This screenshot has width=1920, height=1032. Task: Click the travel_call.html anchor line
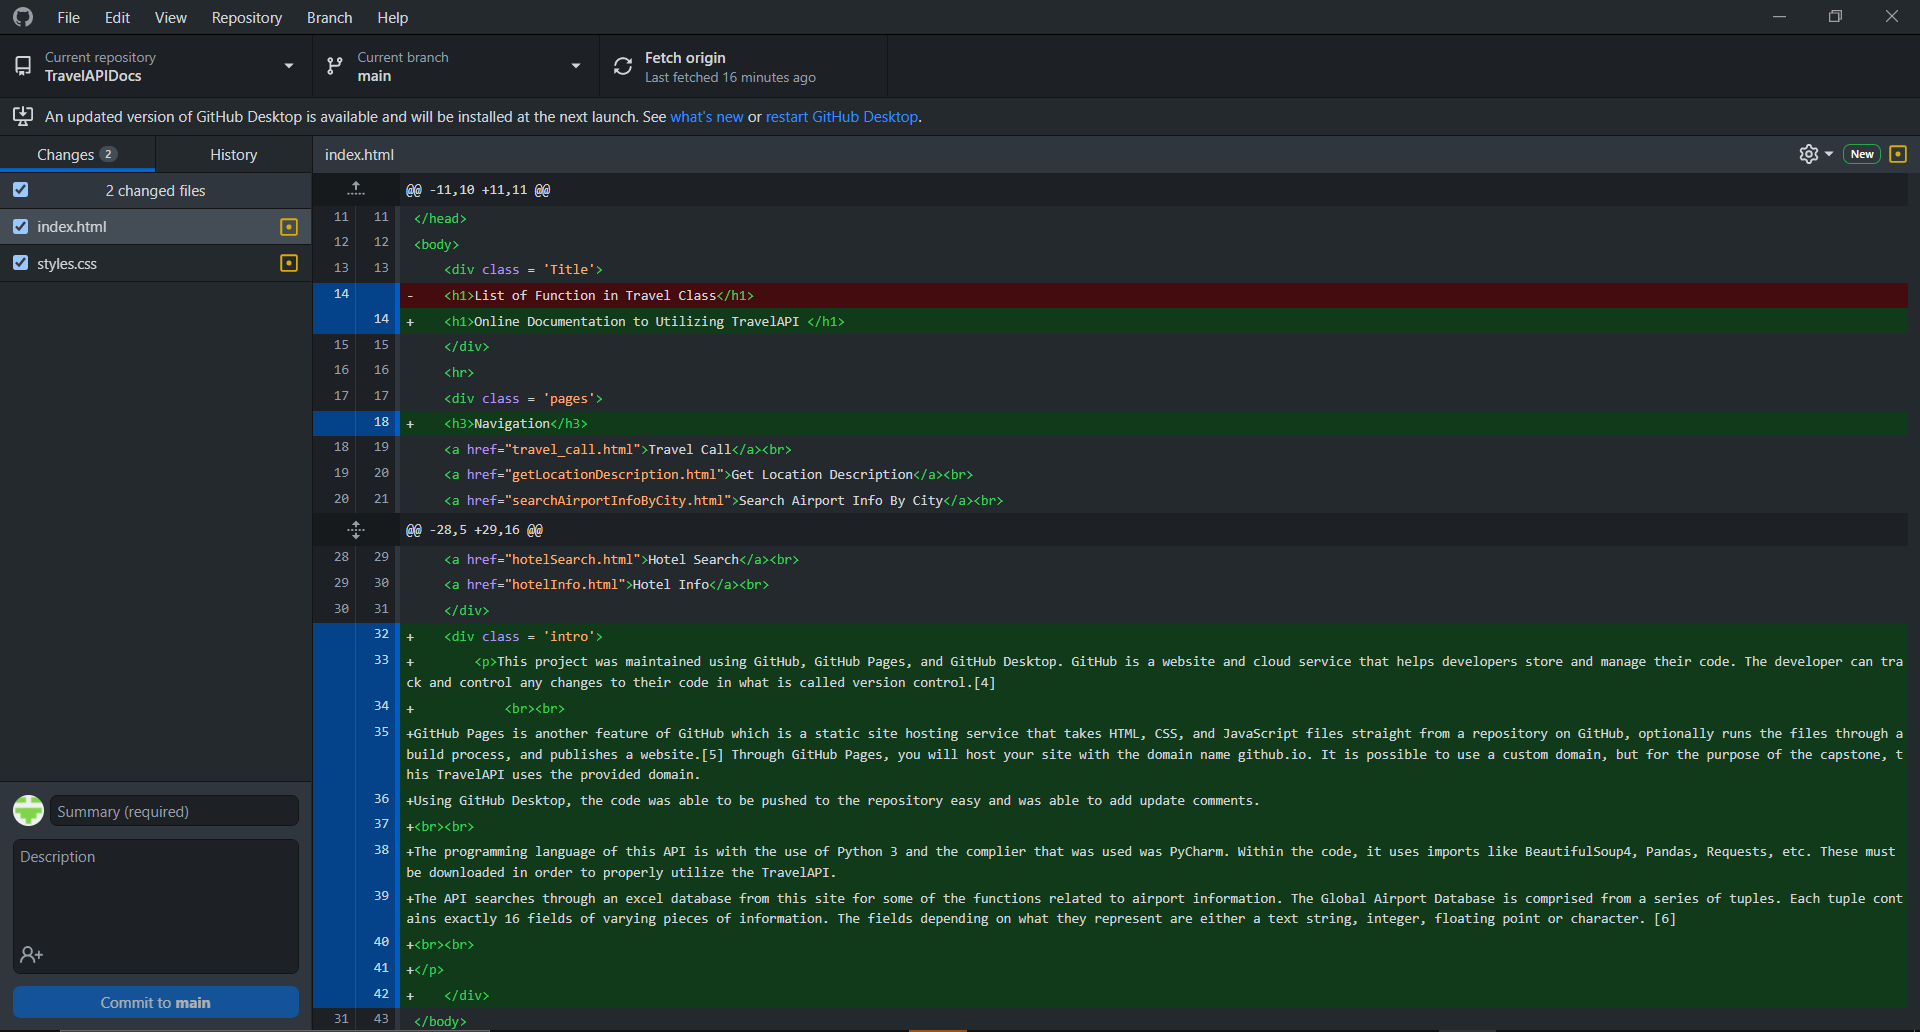tap(1154, 449)
